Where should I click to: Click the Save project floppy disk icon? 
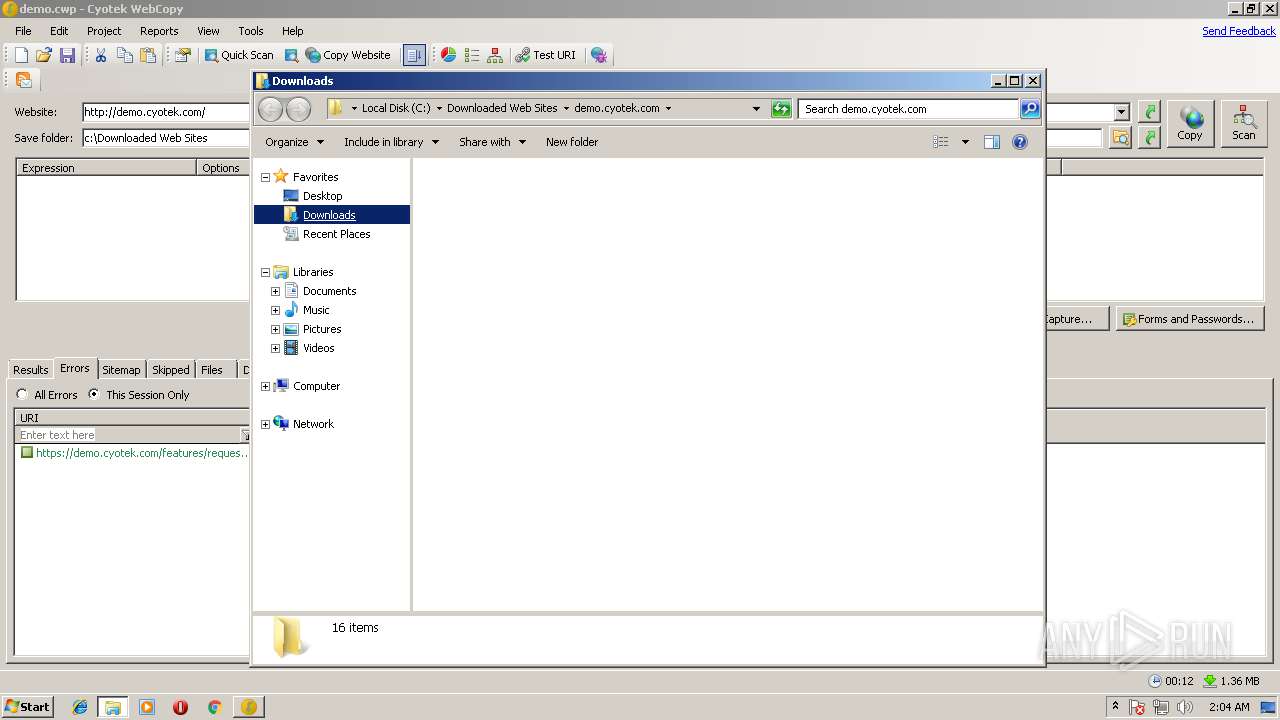click(67, 55)
